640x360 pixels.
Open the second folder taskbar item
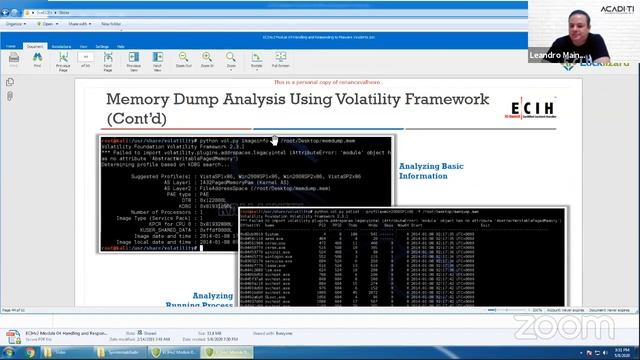point(120,352)
